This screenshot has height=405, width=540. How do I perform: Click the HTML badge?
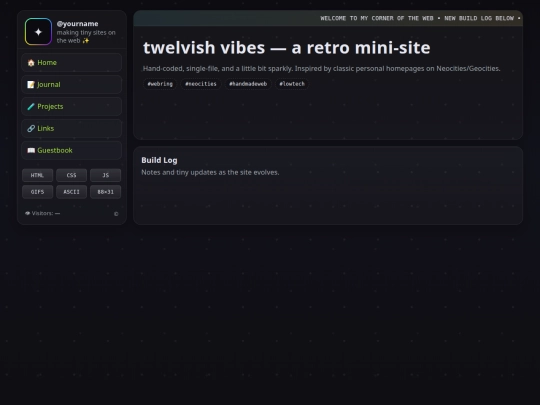pyautogui.click(x=38, y=175)
